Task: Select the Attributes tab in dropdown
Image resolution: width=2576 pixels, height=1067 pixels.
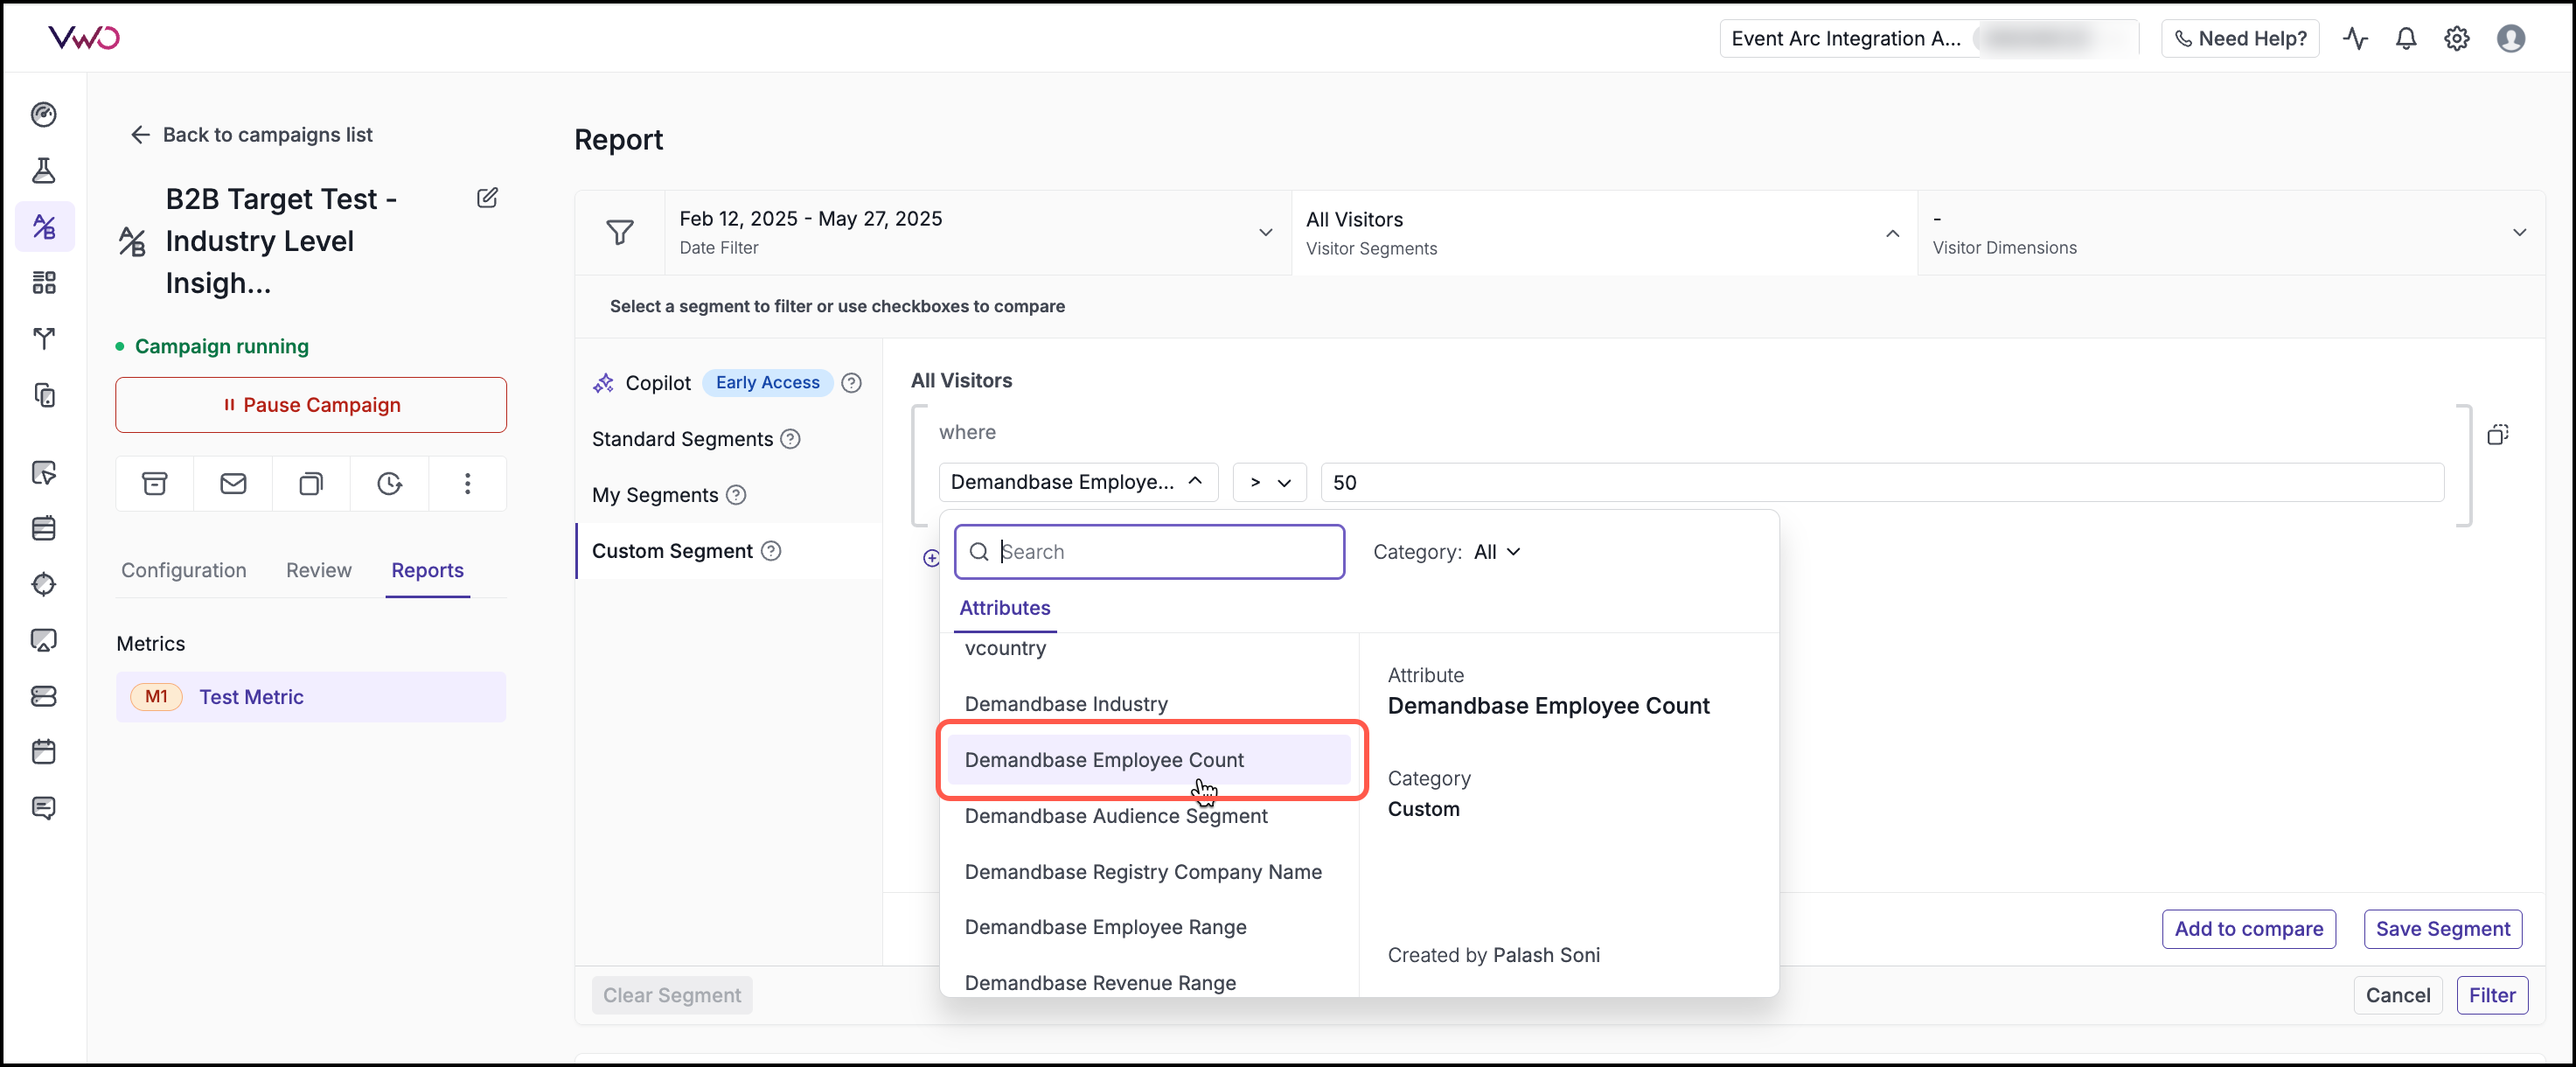Action: (1004, 609)
